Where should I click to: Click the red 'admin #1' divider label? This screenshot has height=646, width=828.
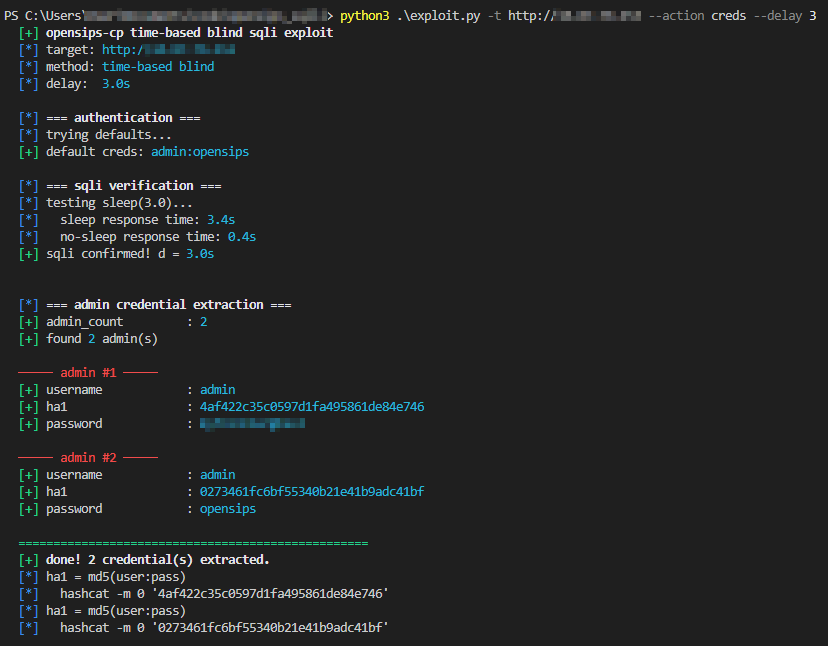pyautogui.click(x=88, y=372)
